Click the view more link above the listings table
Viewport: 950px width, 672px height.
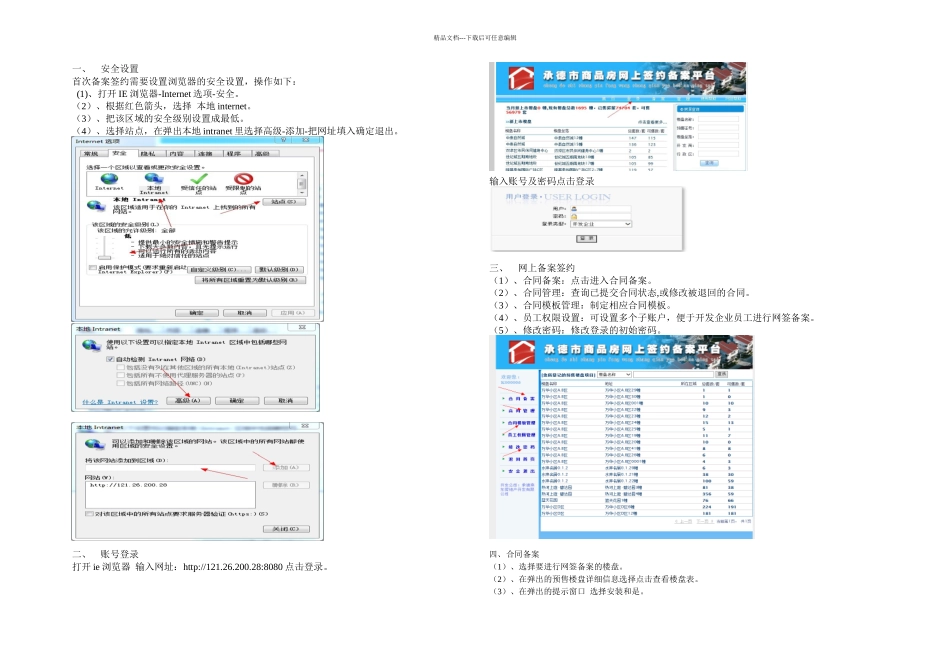click(x=652, y=122)
